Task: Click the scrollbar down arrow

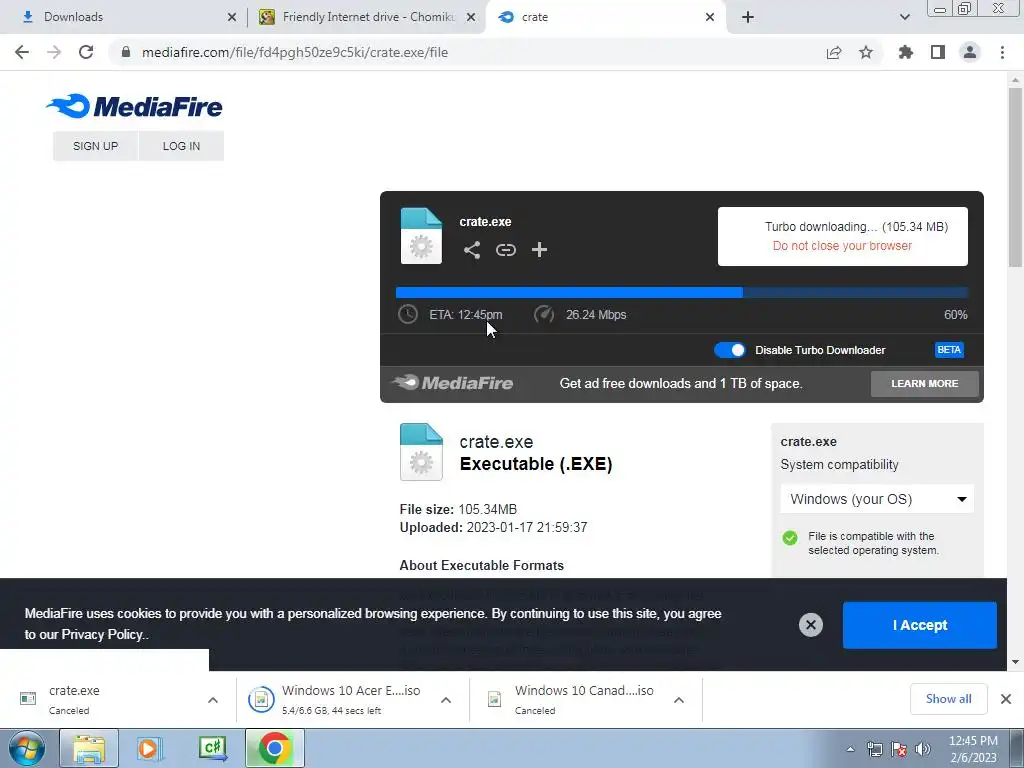Action: point(1015,662)
